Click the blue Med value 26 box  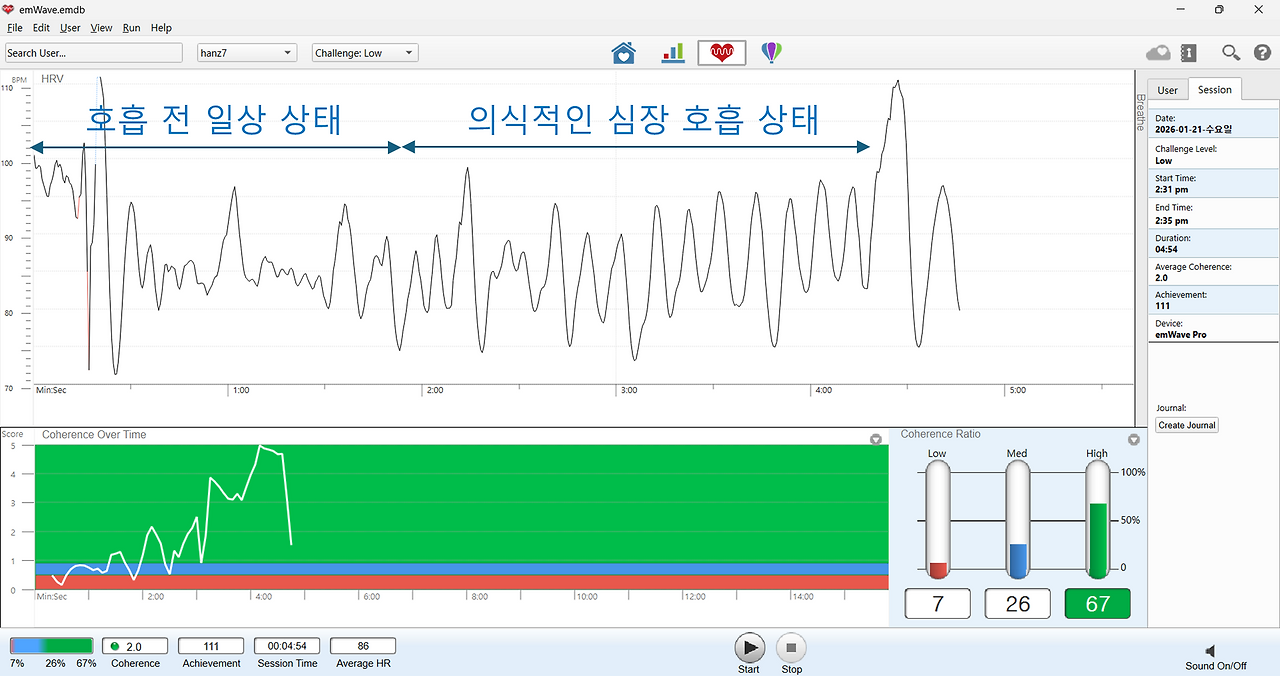tap(1017, 604)
